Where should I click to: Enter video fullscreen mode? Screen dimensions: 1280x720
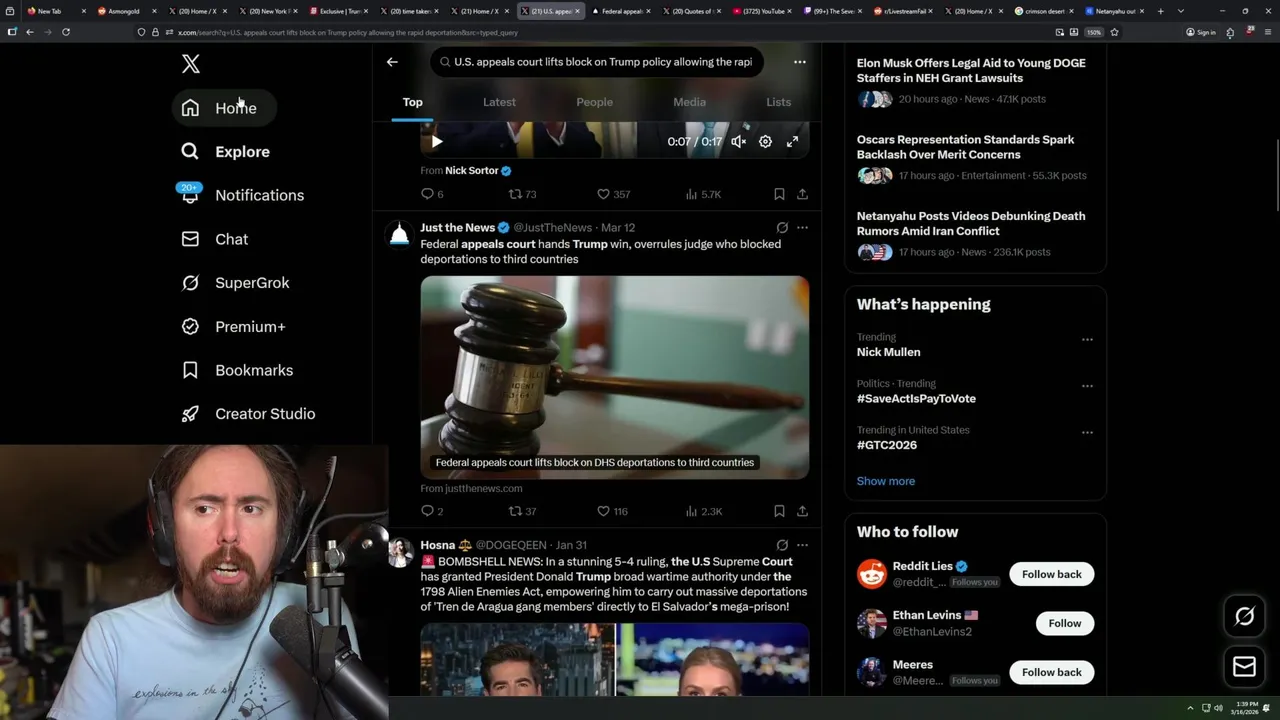792,142
